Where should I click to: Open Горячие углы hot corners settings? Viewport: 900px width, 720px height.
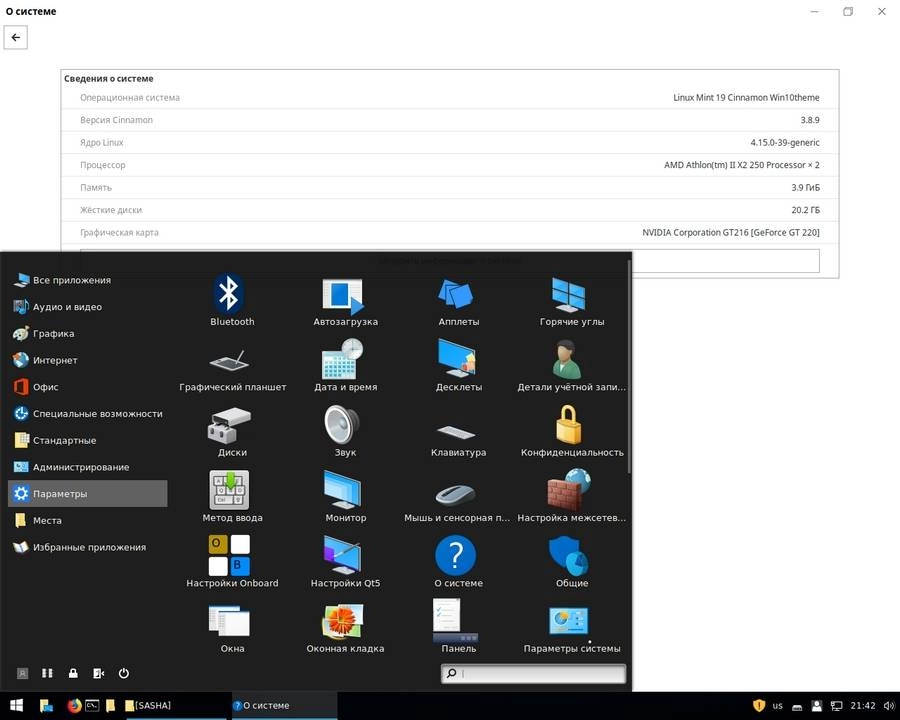572,300
